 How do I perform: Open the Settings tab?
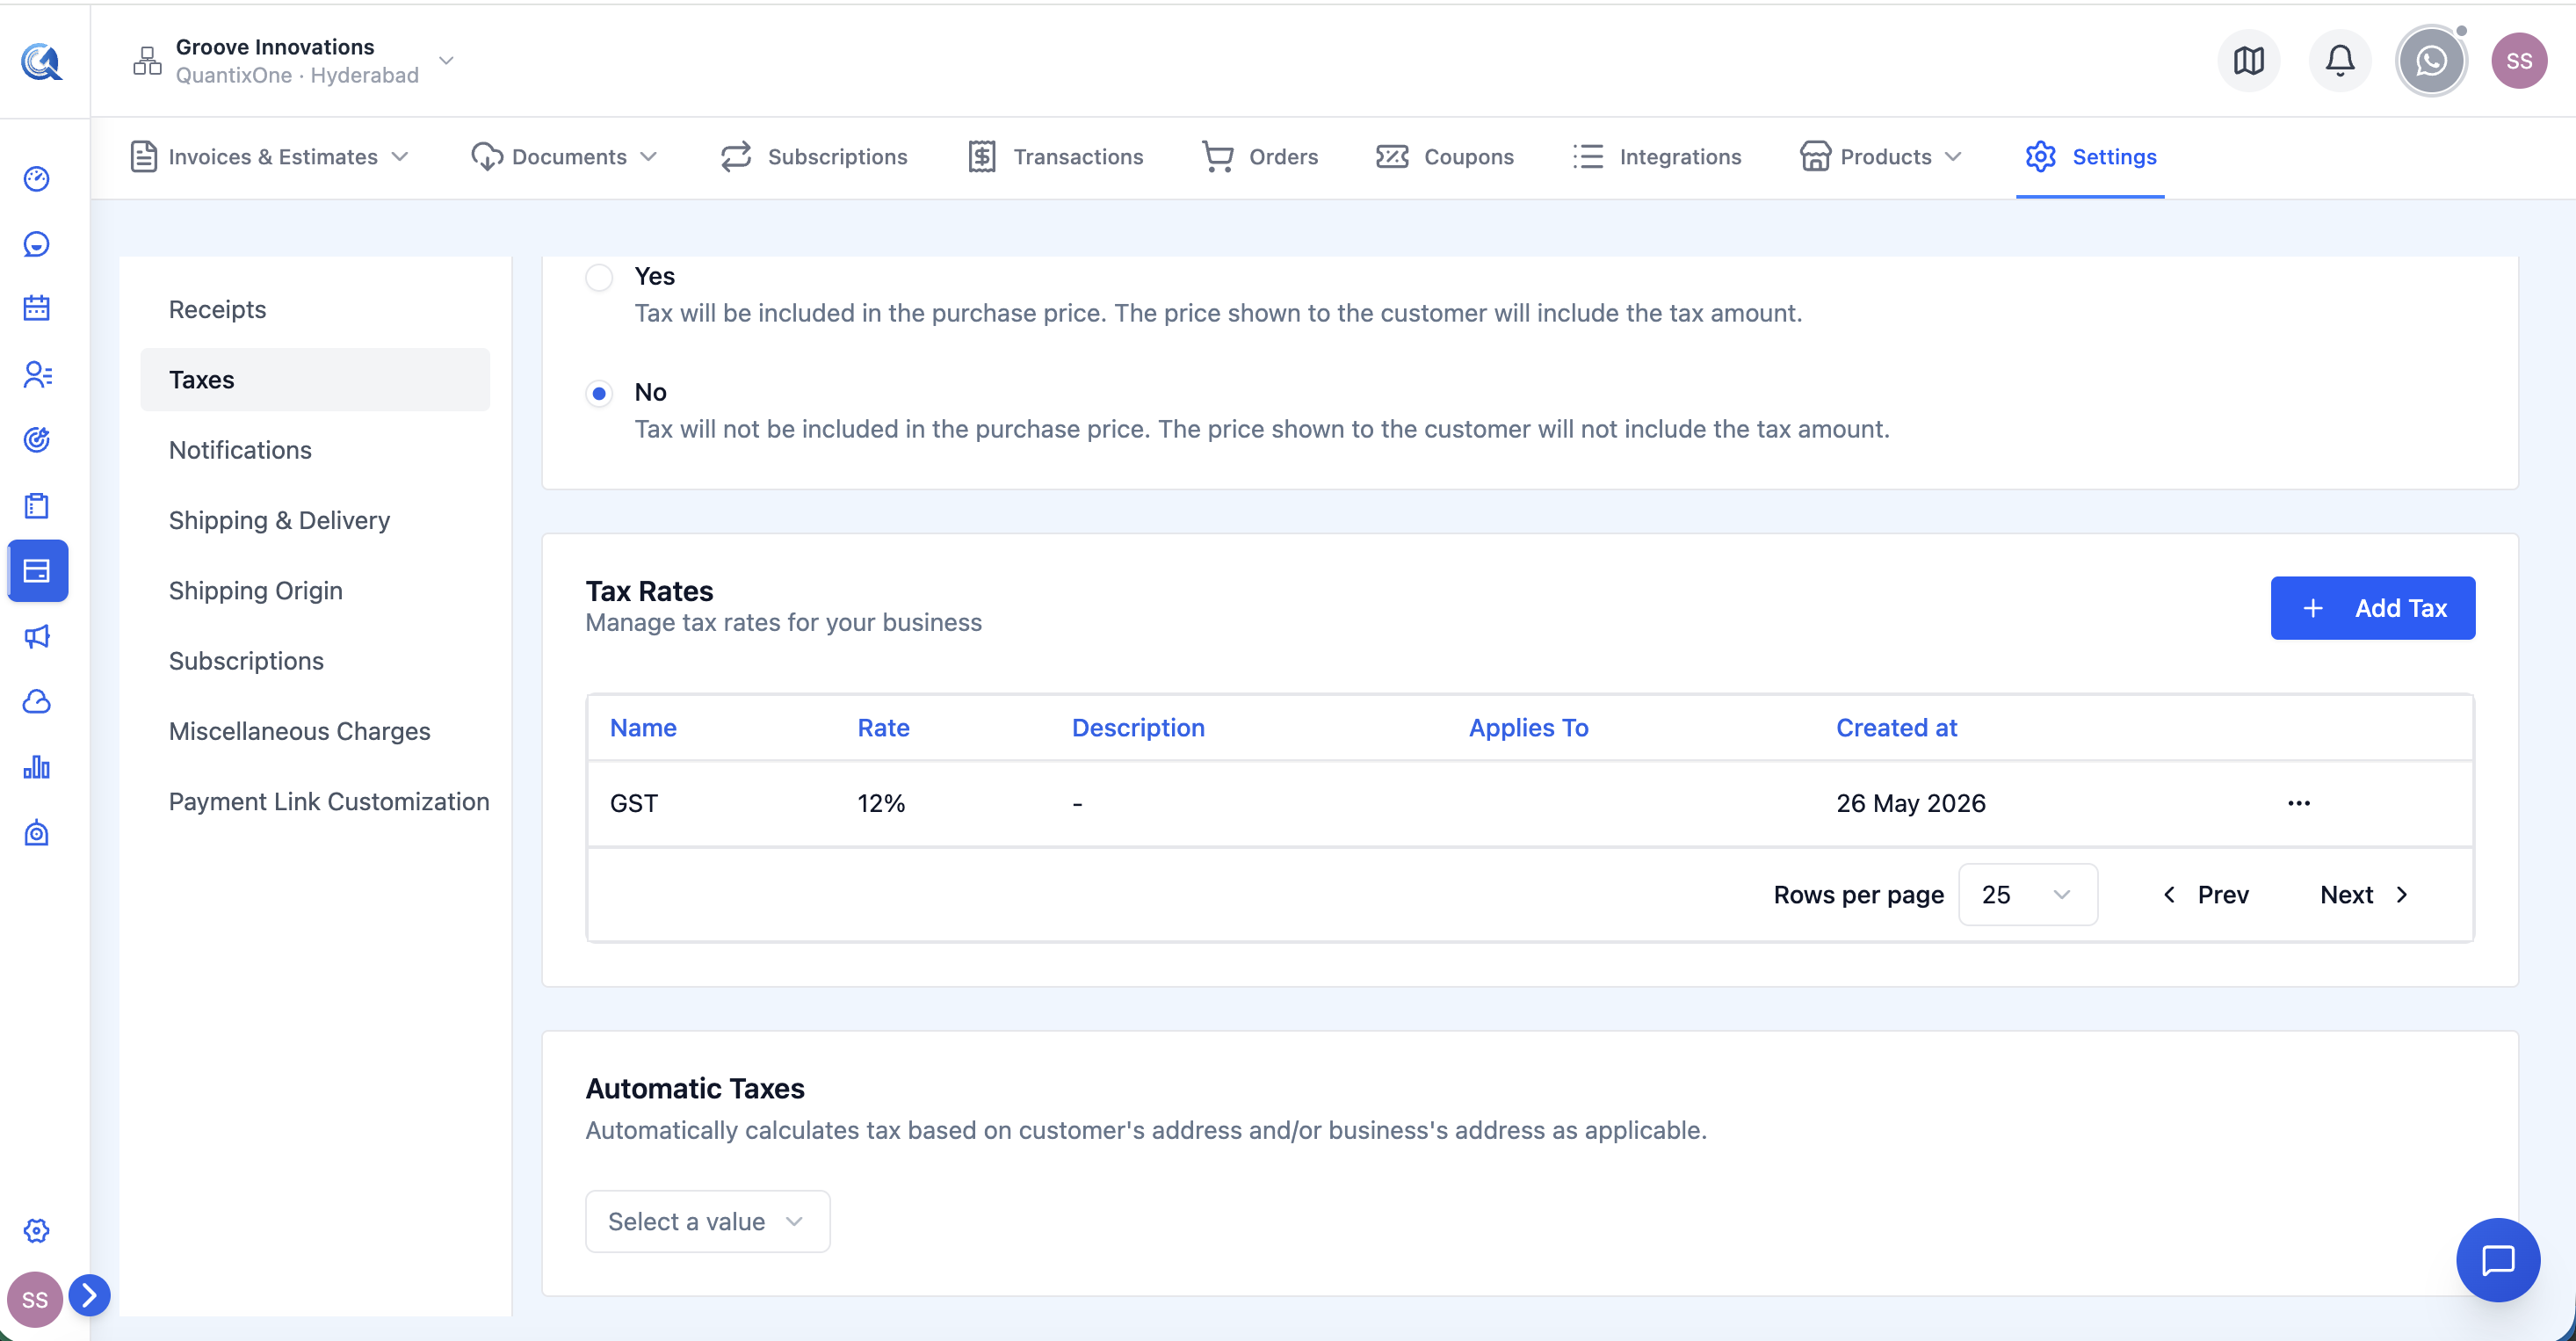click(2091, 157)
